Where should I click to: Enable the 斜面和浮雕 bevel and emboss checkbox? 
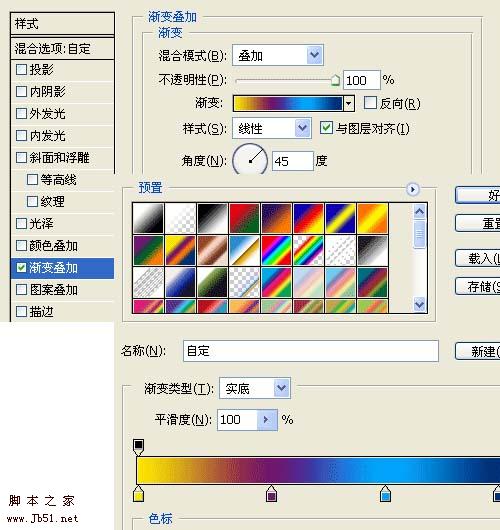(x=22, y=158)
